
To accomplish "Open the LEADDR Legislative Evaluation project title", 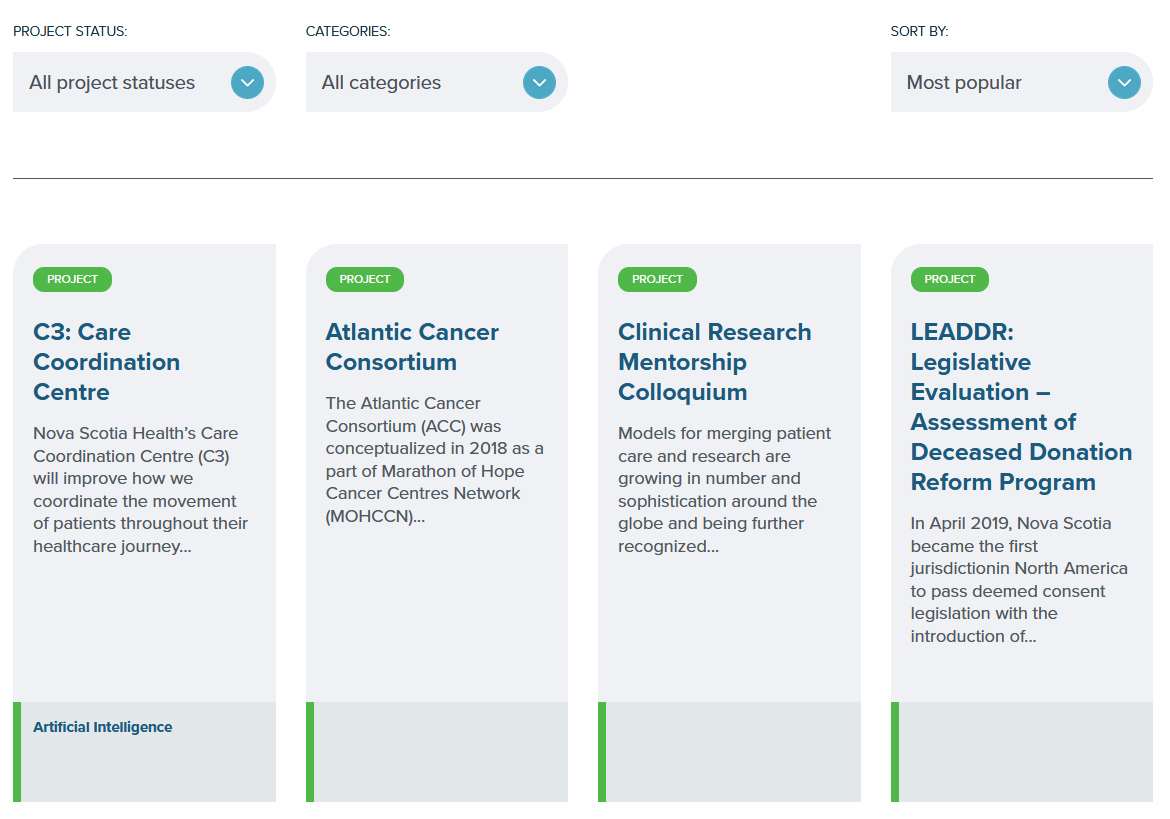I will [1022, 407].
